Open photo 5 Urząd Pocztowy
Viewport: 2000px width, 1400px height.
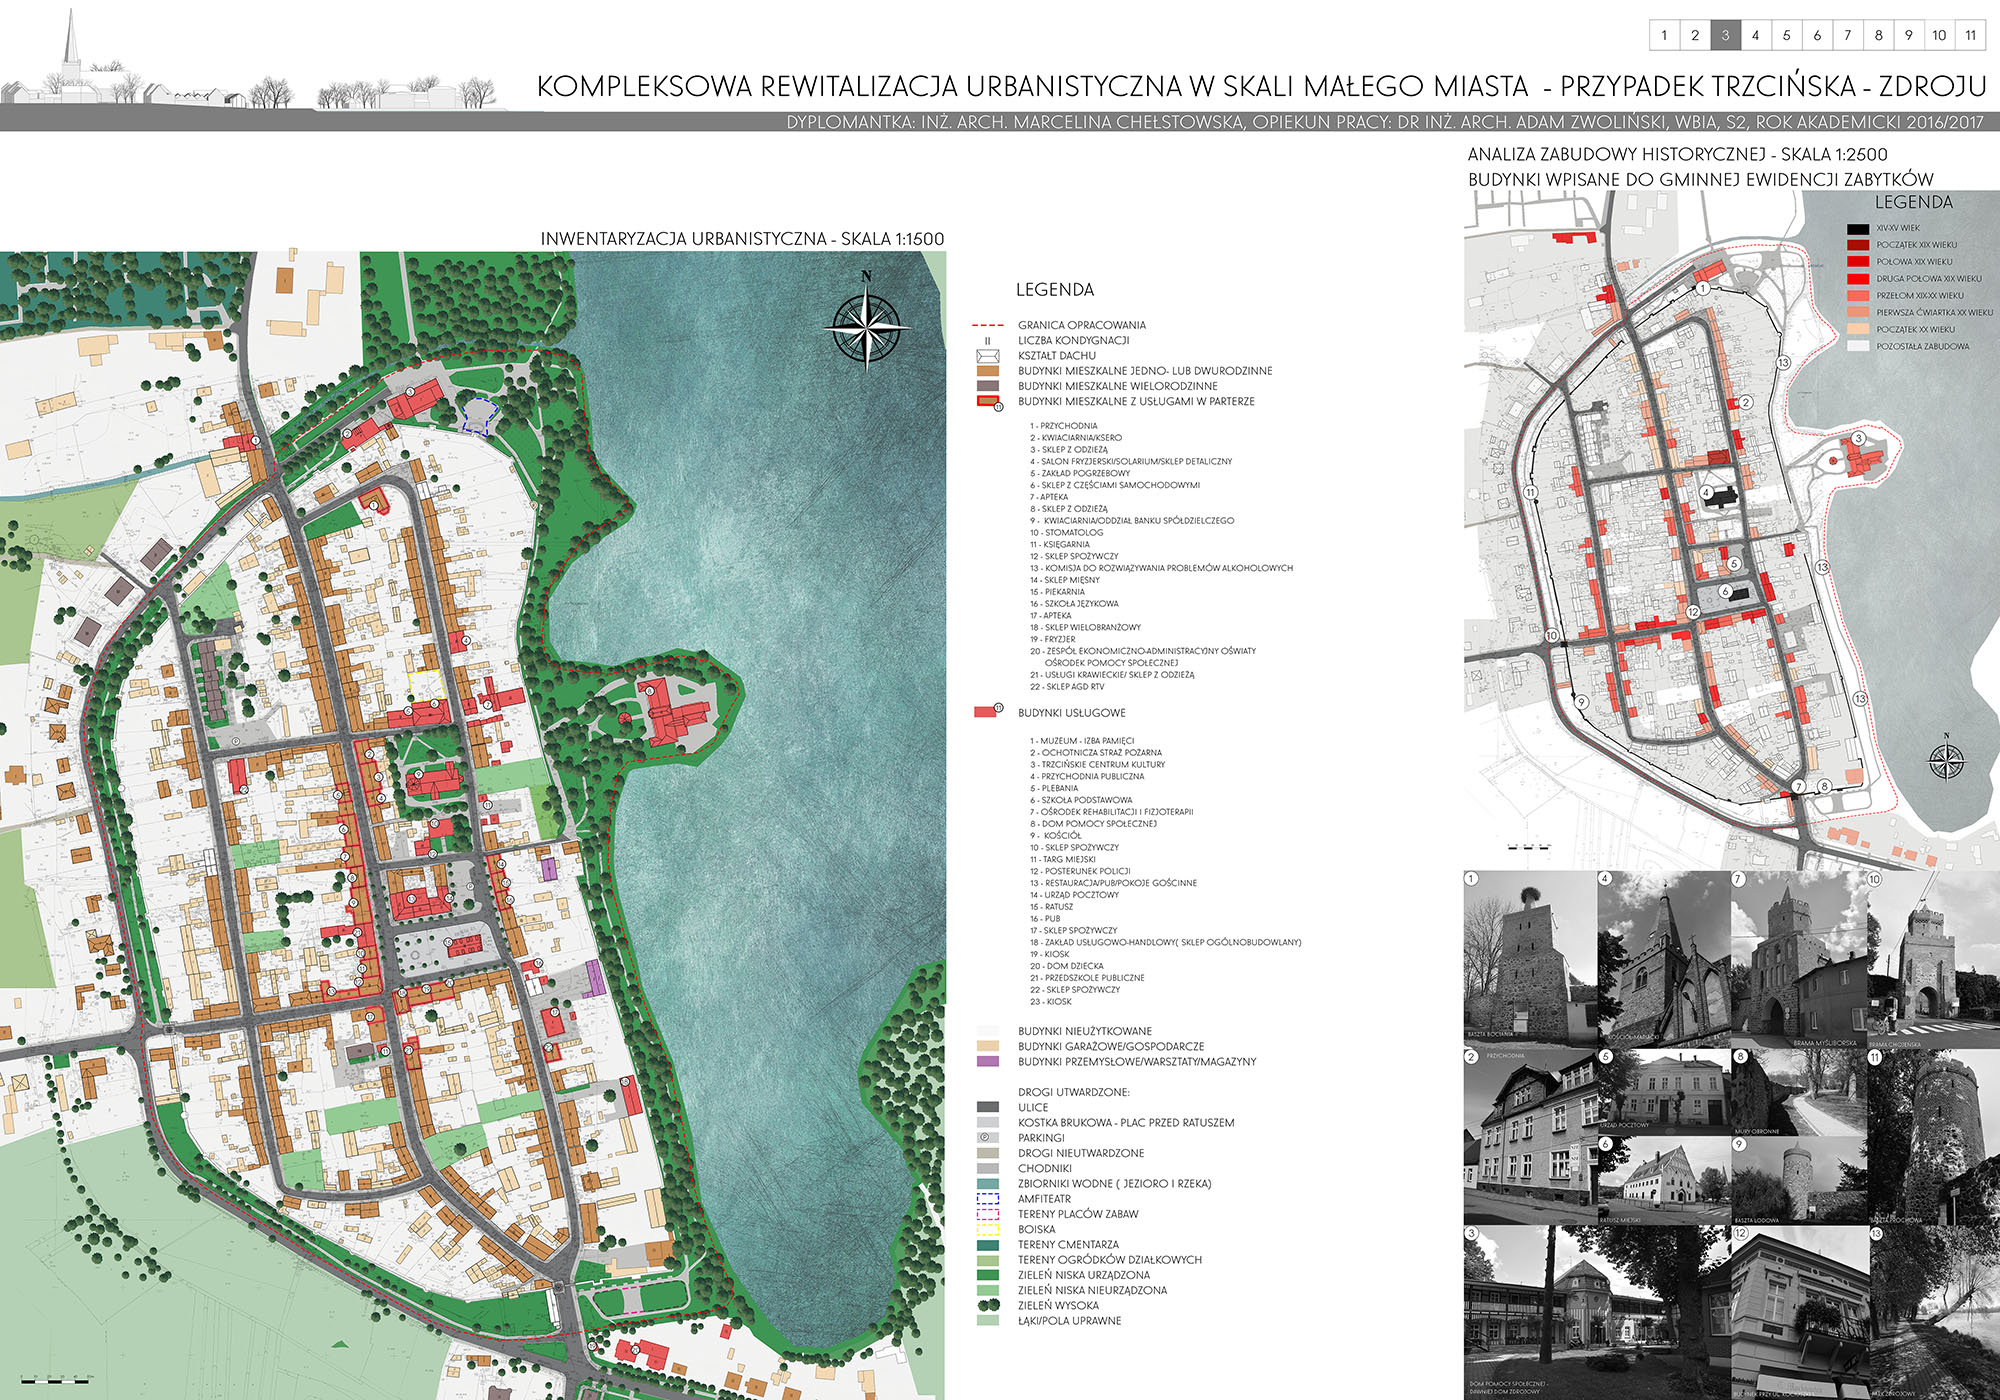[x=1664, y=1090]
